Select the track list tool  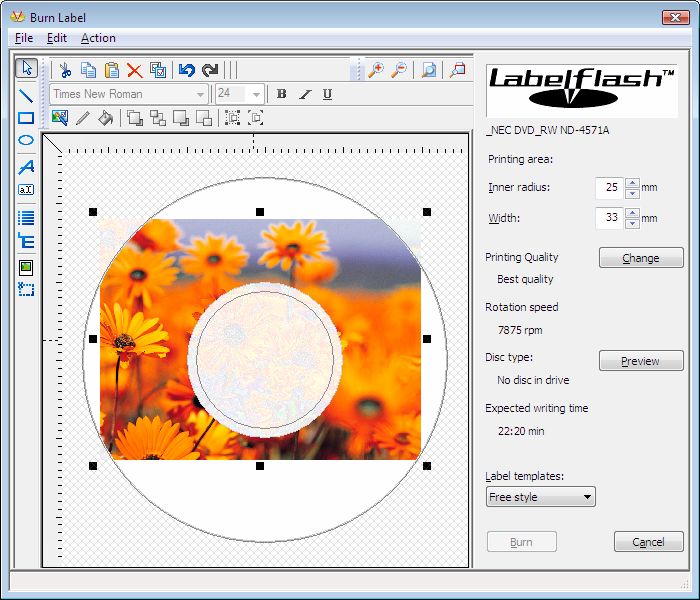point(26,218)
